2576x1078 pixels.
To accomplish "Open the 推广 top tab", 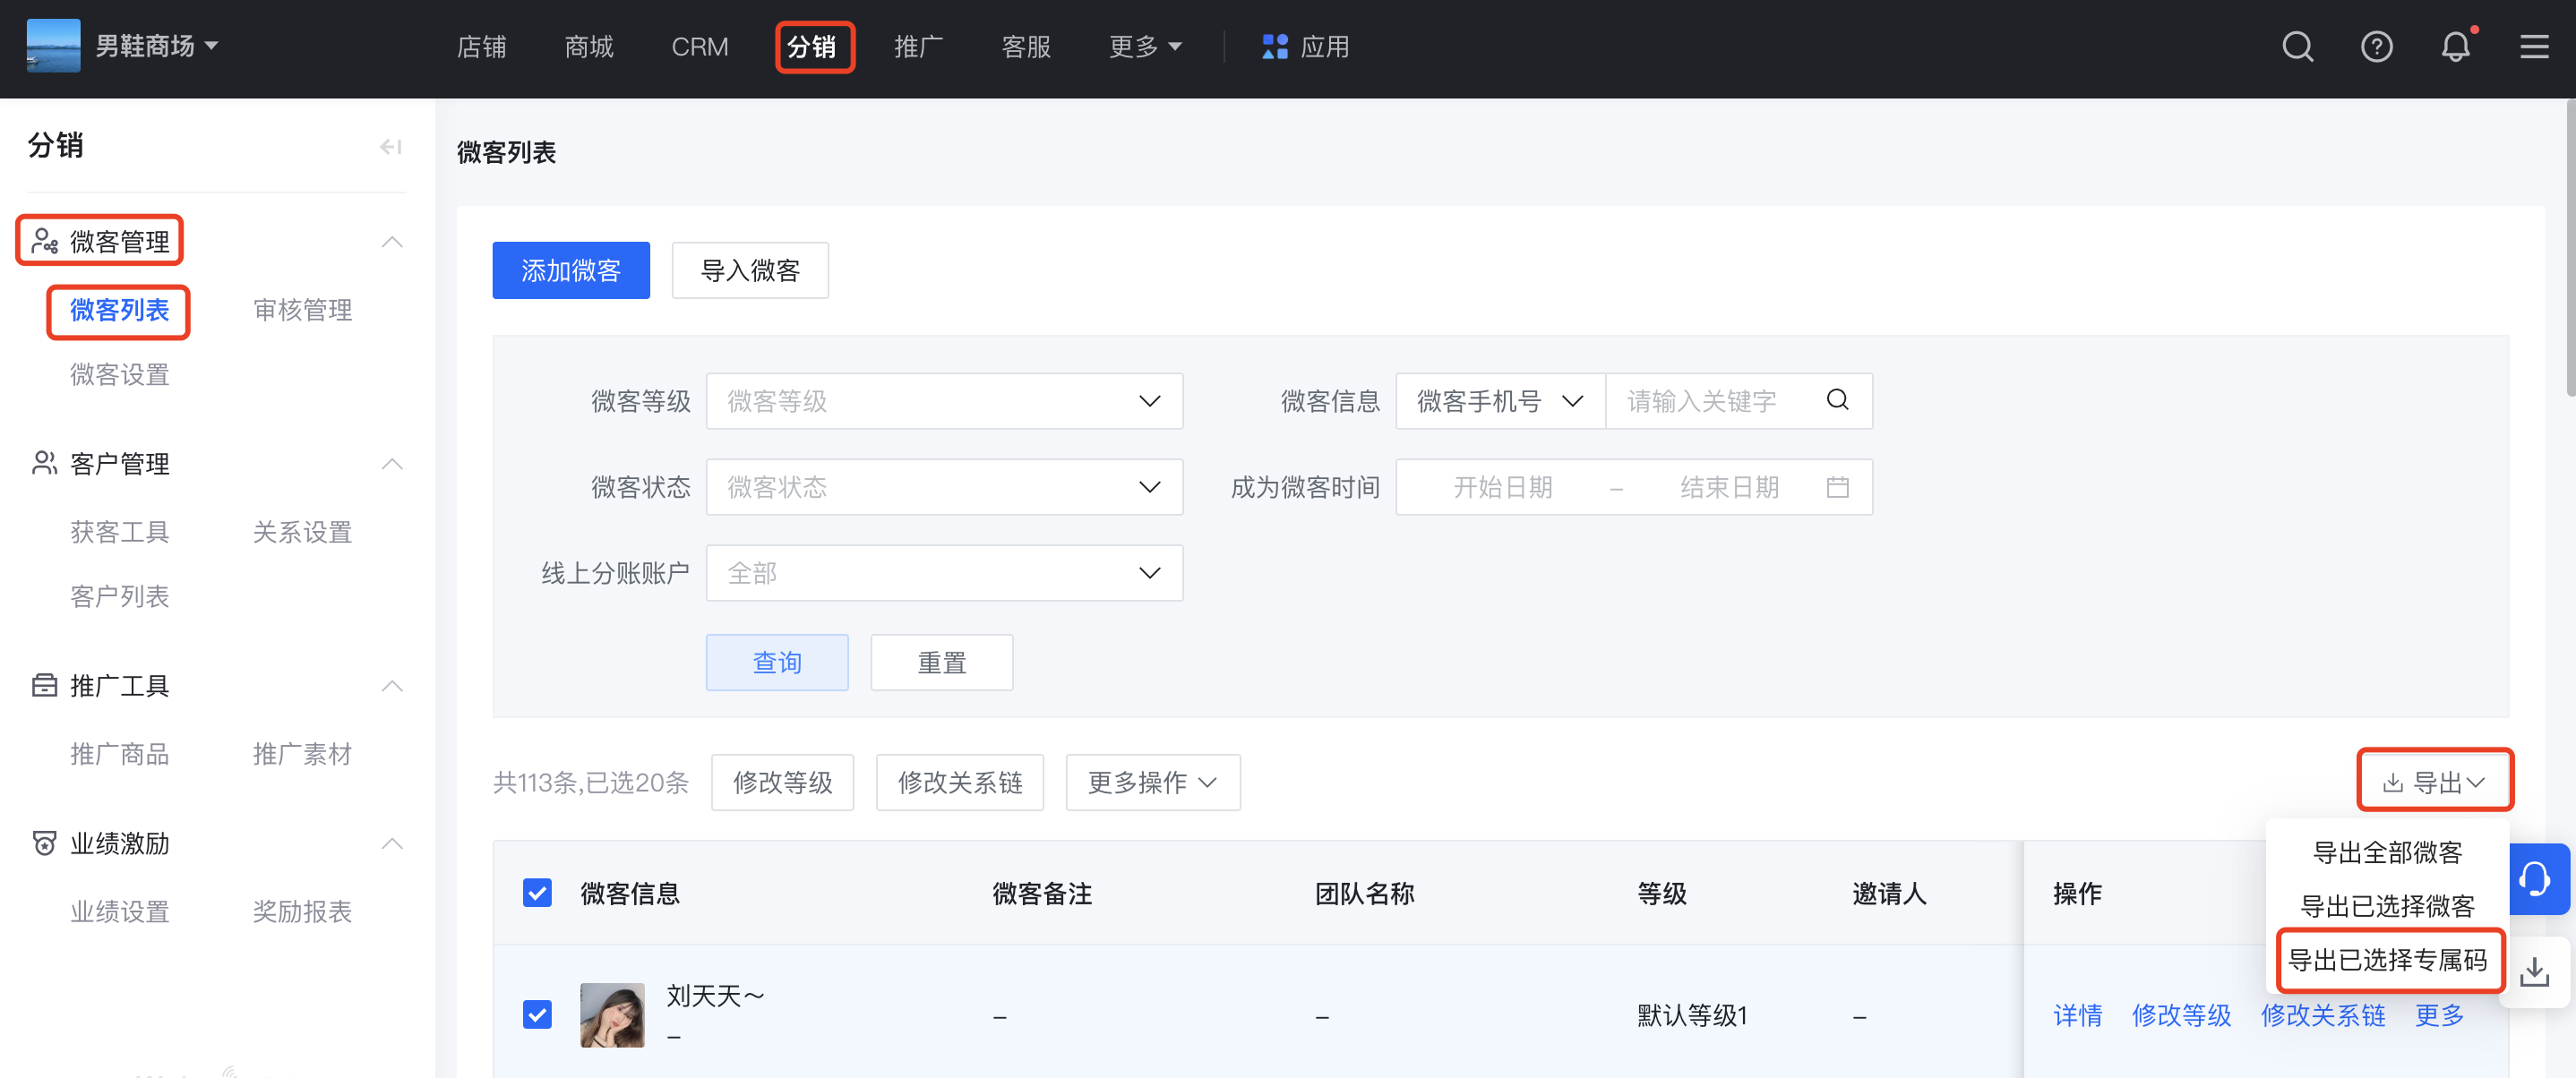I will pyautogui.click(x=918, y=47).
